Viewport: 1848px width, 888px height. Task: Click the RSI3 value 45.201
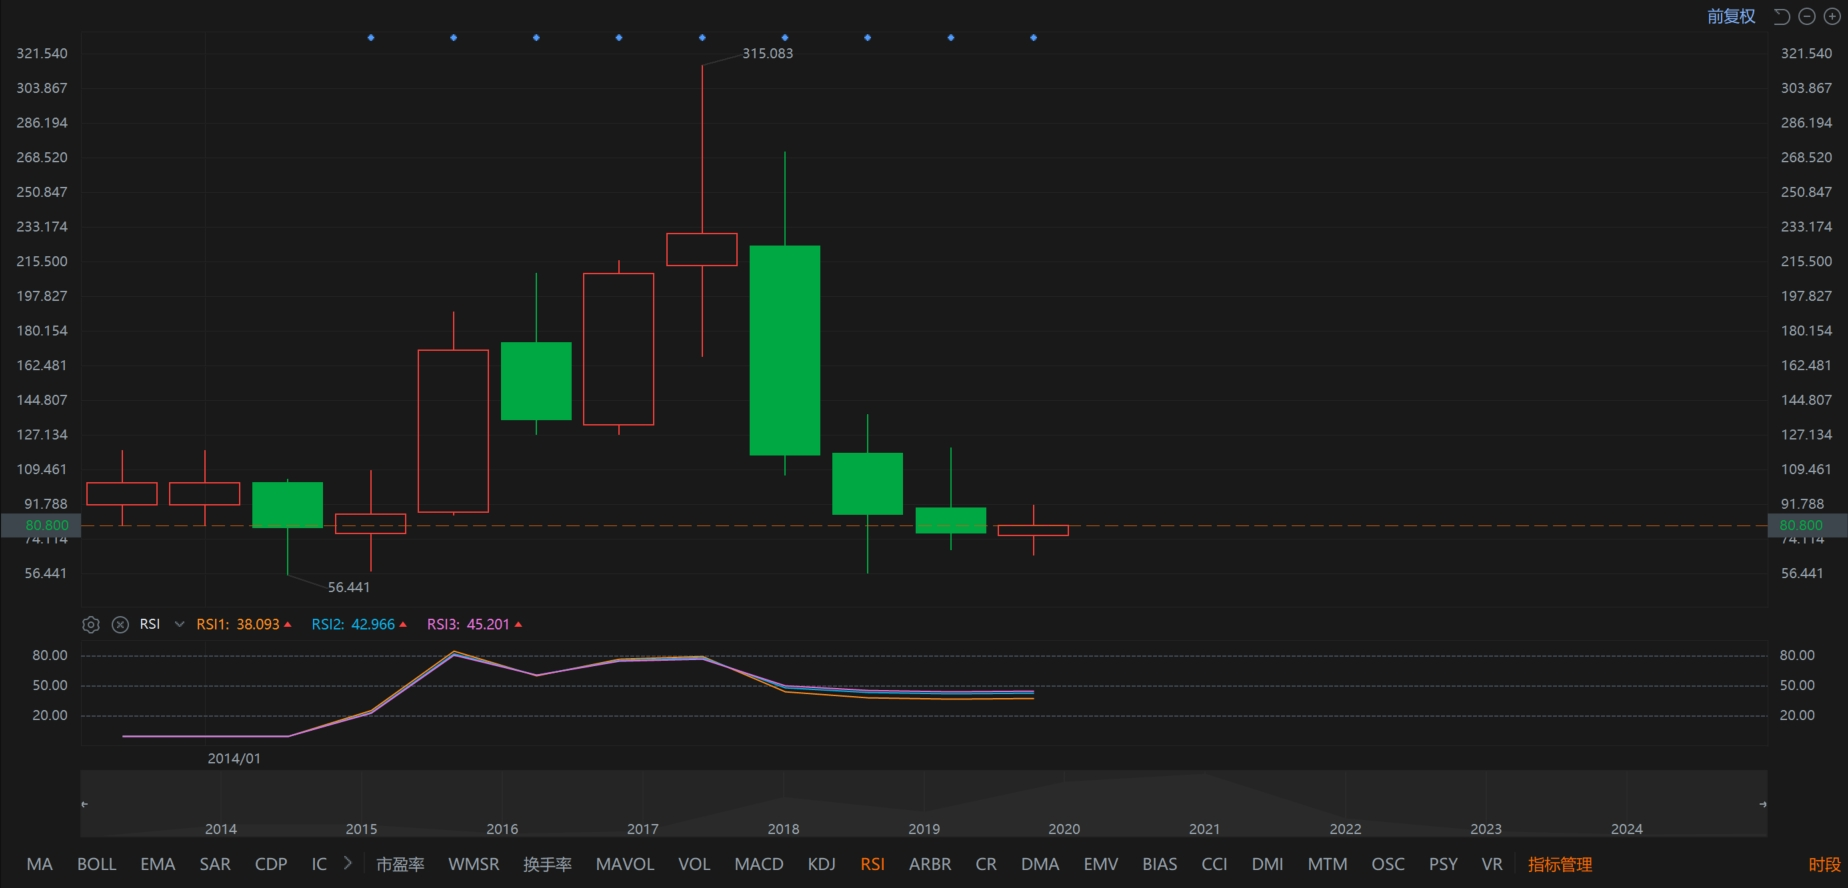click(488, 624)
